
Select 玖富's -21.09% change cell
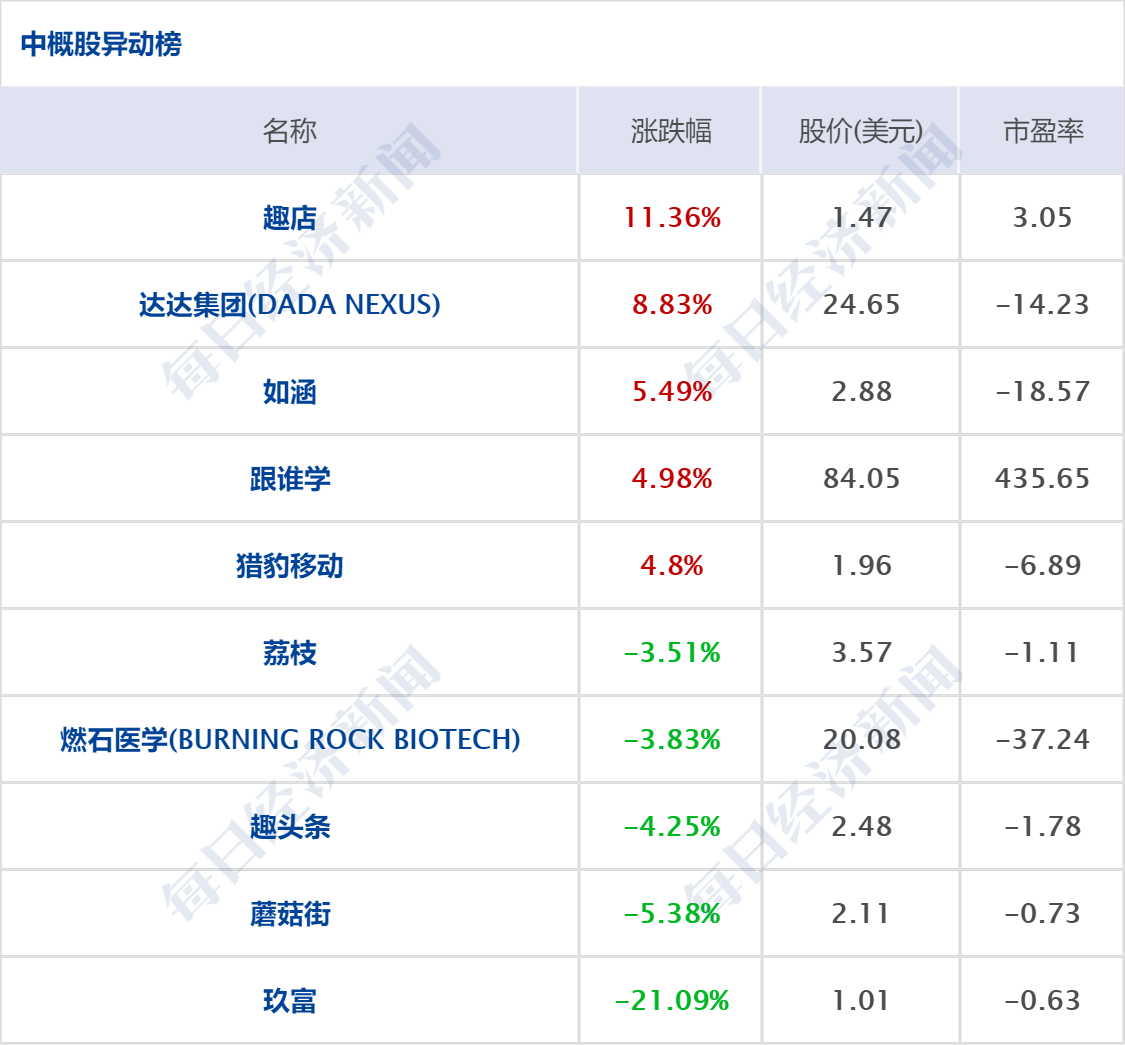pos(672,1001)
